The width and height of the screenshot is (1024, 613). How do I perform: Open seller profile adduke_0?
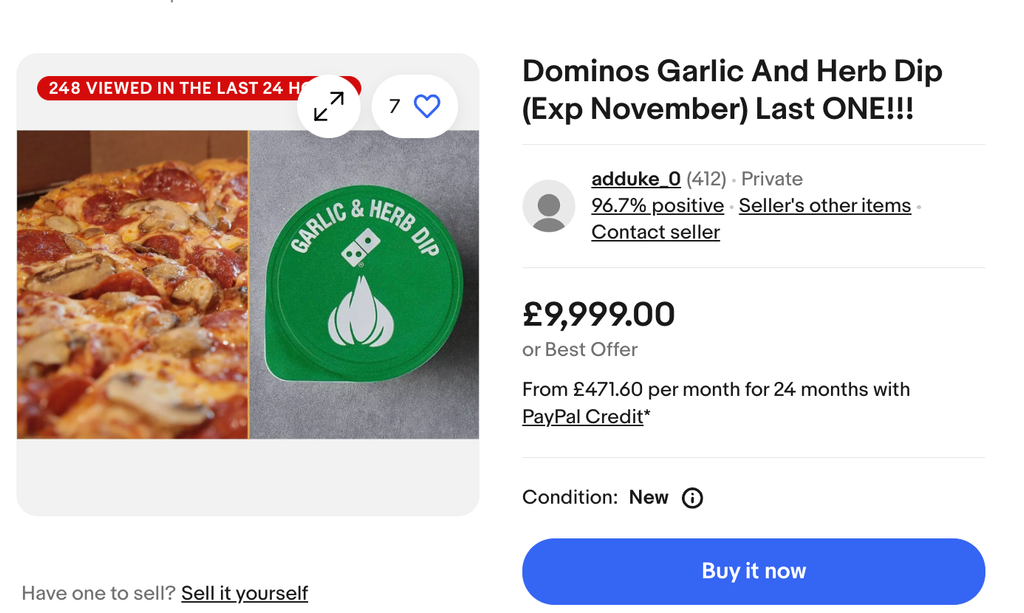(x=635, y=179)
